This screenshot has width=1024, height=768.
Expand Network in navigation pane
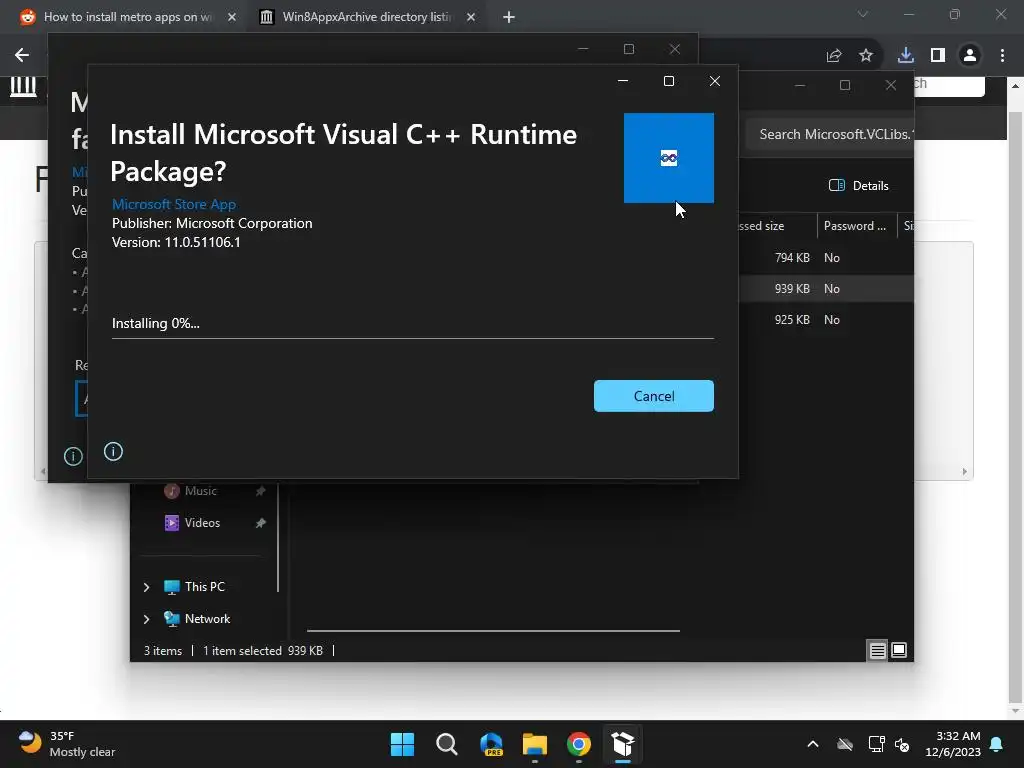coord(146,619)
